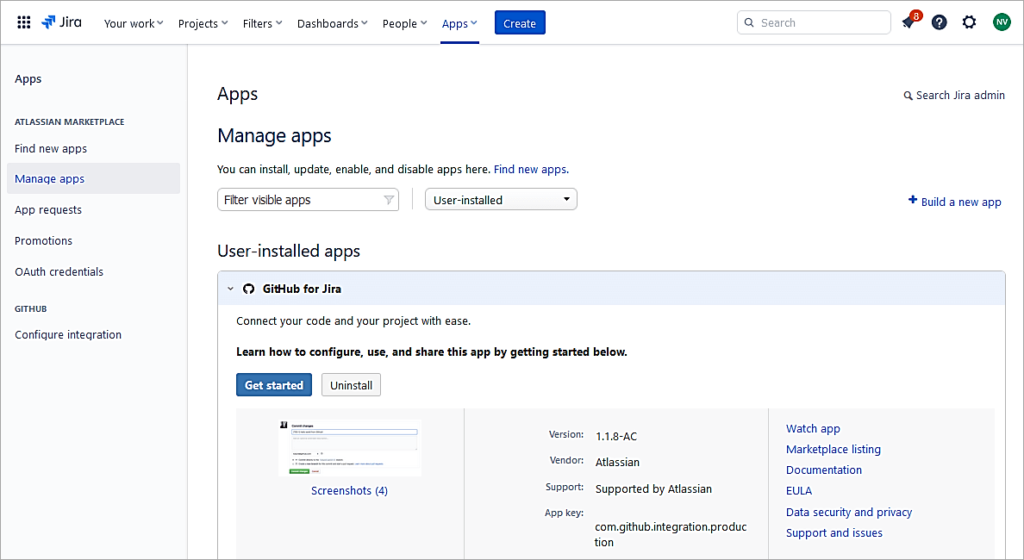Viewport: 1024px width, 560px height.
Task: Click the Search Jira admin magnifier icon
Action: [x=908, y=96]
